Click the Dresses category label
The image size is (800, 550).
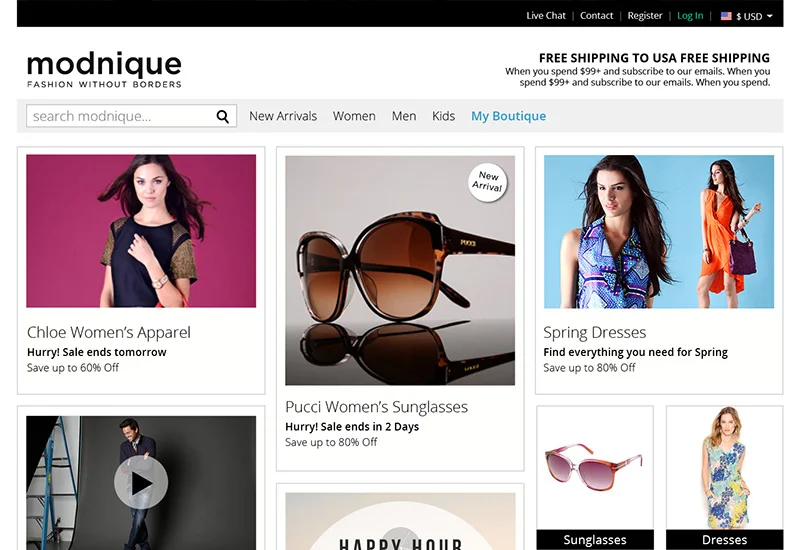(x=724, y=540)
